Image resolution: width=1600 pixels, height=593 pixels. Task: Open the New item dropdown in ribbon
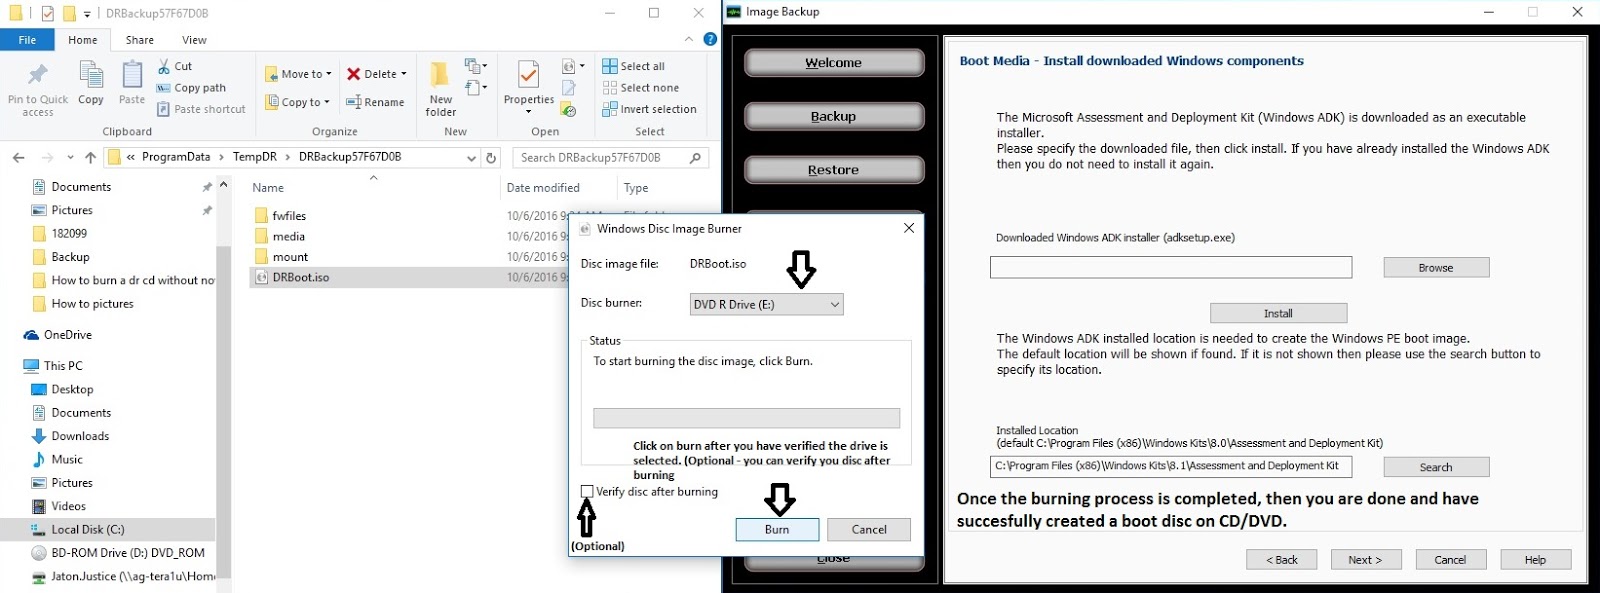[x=475, y=66]
